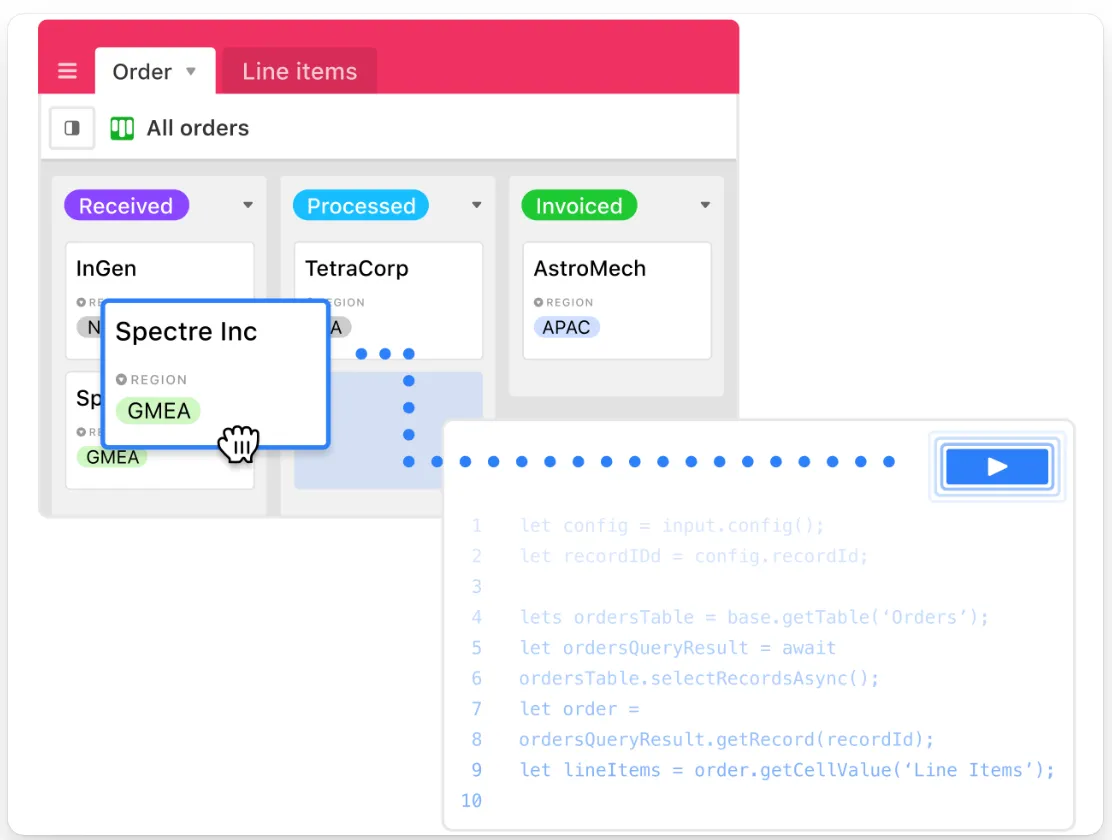Expand the Received column dropdown arrow
1112x840 pixels.
[x=248, y=205]
